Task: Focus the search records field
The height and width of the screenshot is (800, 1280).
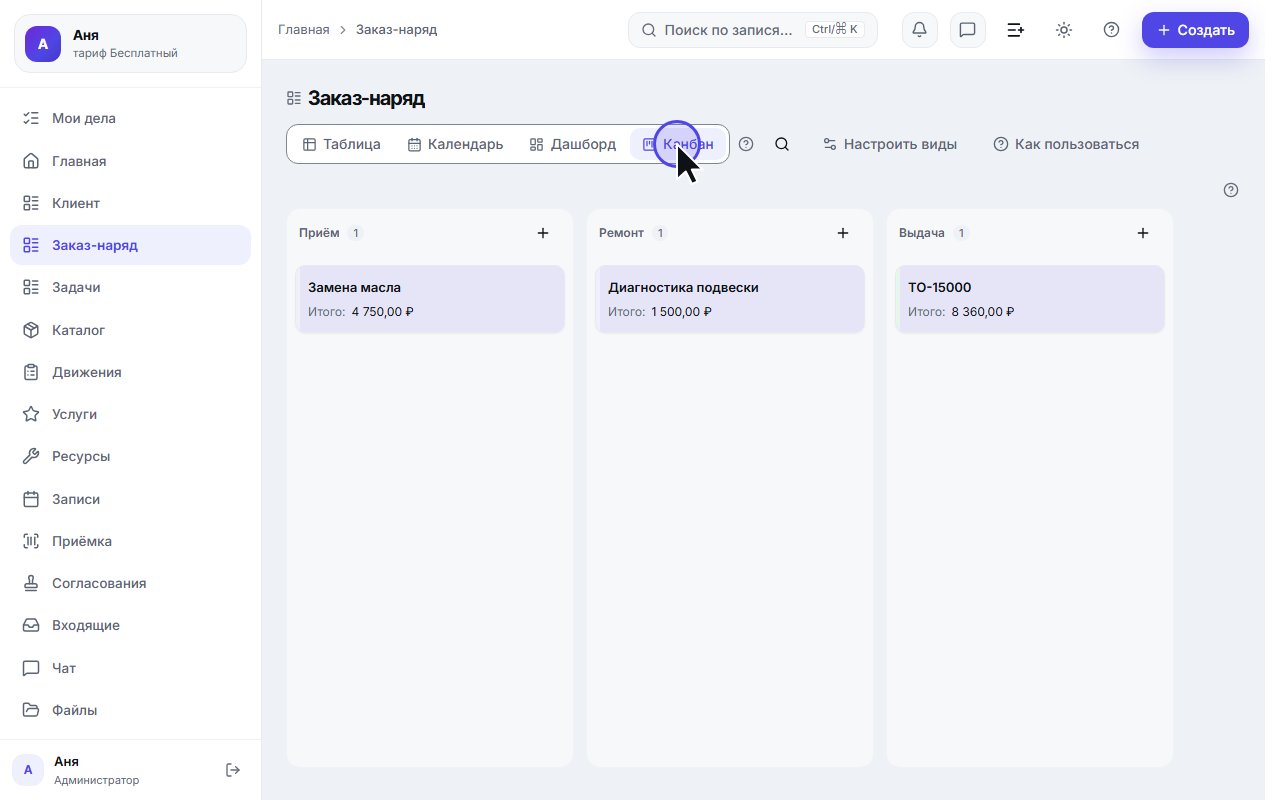Action: (752, 30)
